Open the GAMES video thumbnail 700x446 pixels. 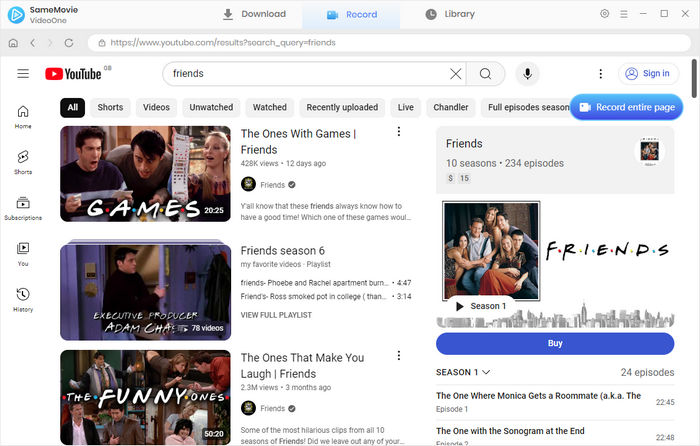(x=146, y=174)
